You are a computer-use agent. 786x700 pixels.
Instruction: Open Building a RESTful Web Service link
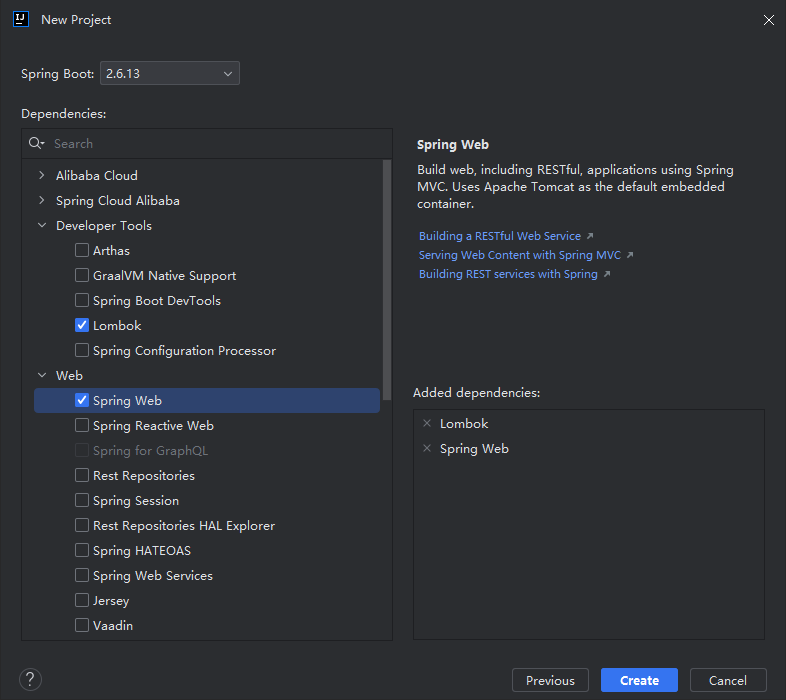pos(500,236)
